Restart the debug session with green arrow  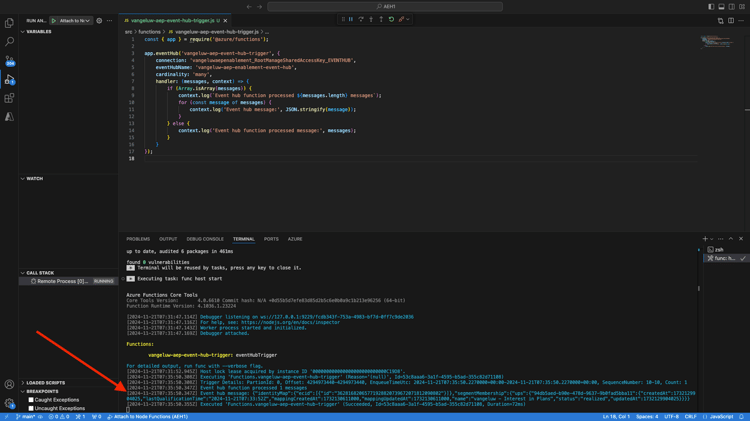click(391, 19)
